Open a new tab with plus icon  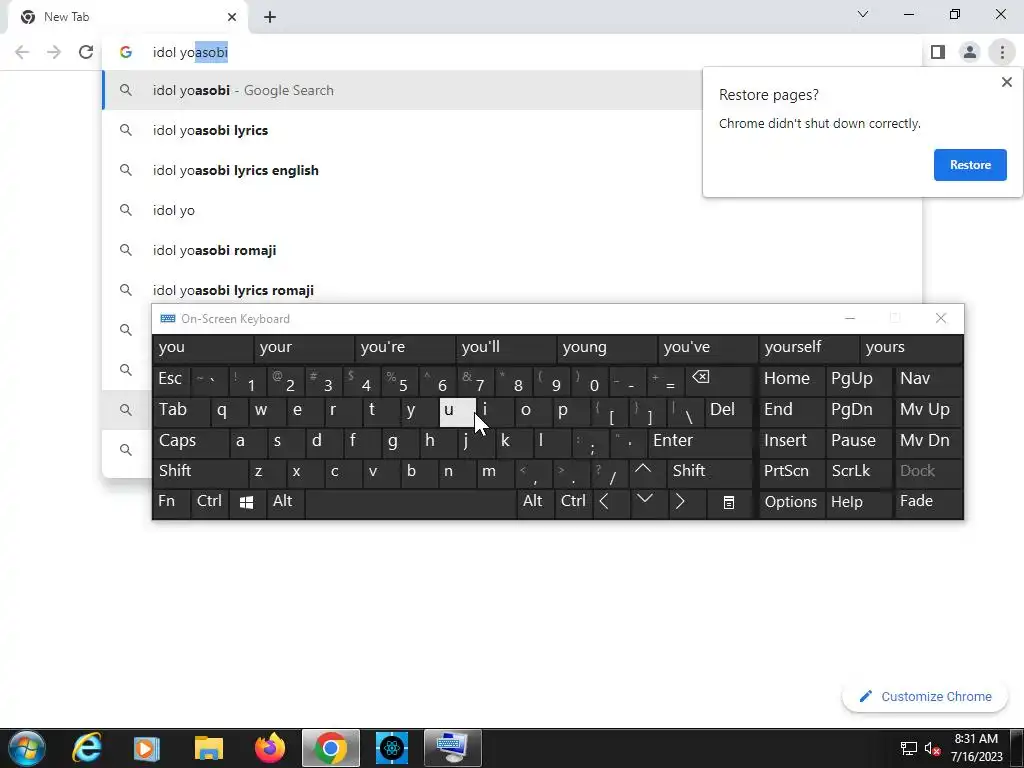[270, 18]
